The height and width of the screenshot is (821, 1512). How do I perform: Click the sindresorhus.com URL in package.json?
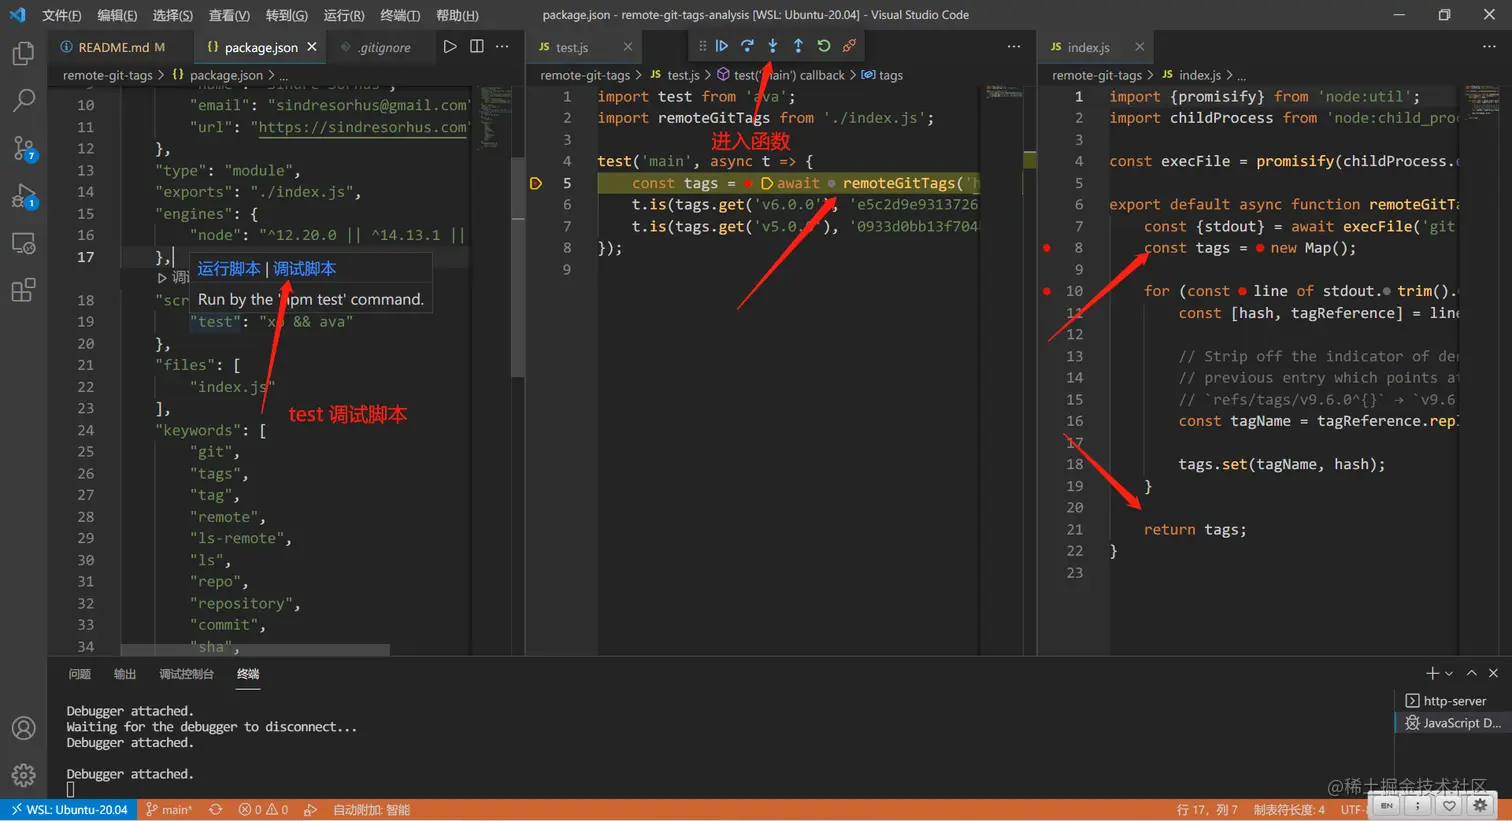(362, 127)
